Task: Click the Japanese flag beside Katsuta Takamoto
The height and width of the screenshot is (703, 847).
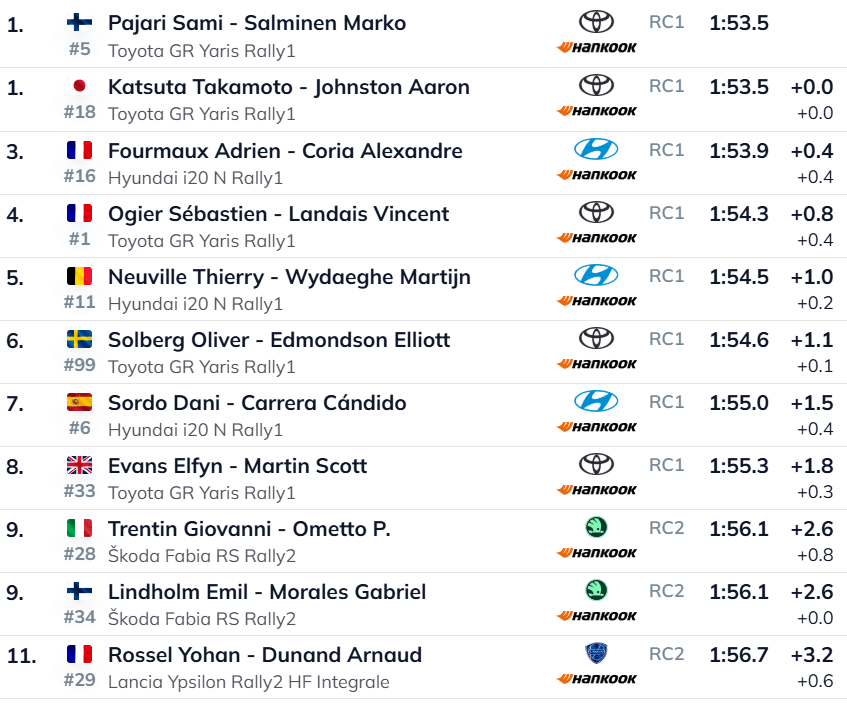Action: click(x=79, y=87)
